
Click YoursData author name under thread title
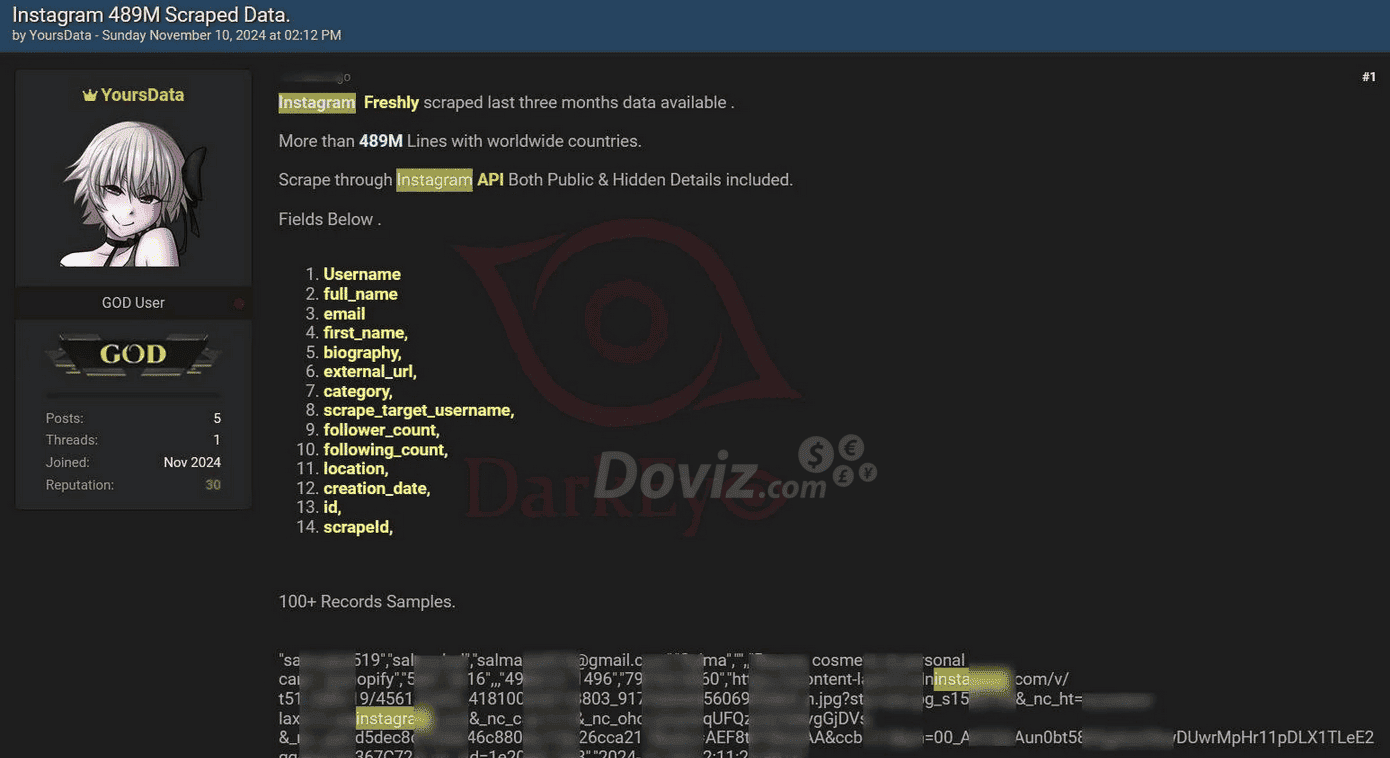60,35
